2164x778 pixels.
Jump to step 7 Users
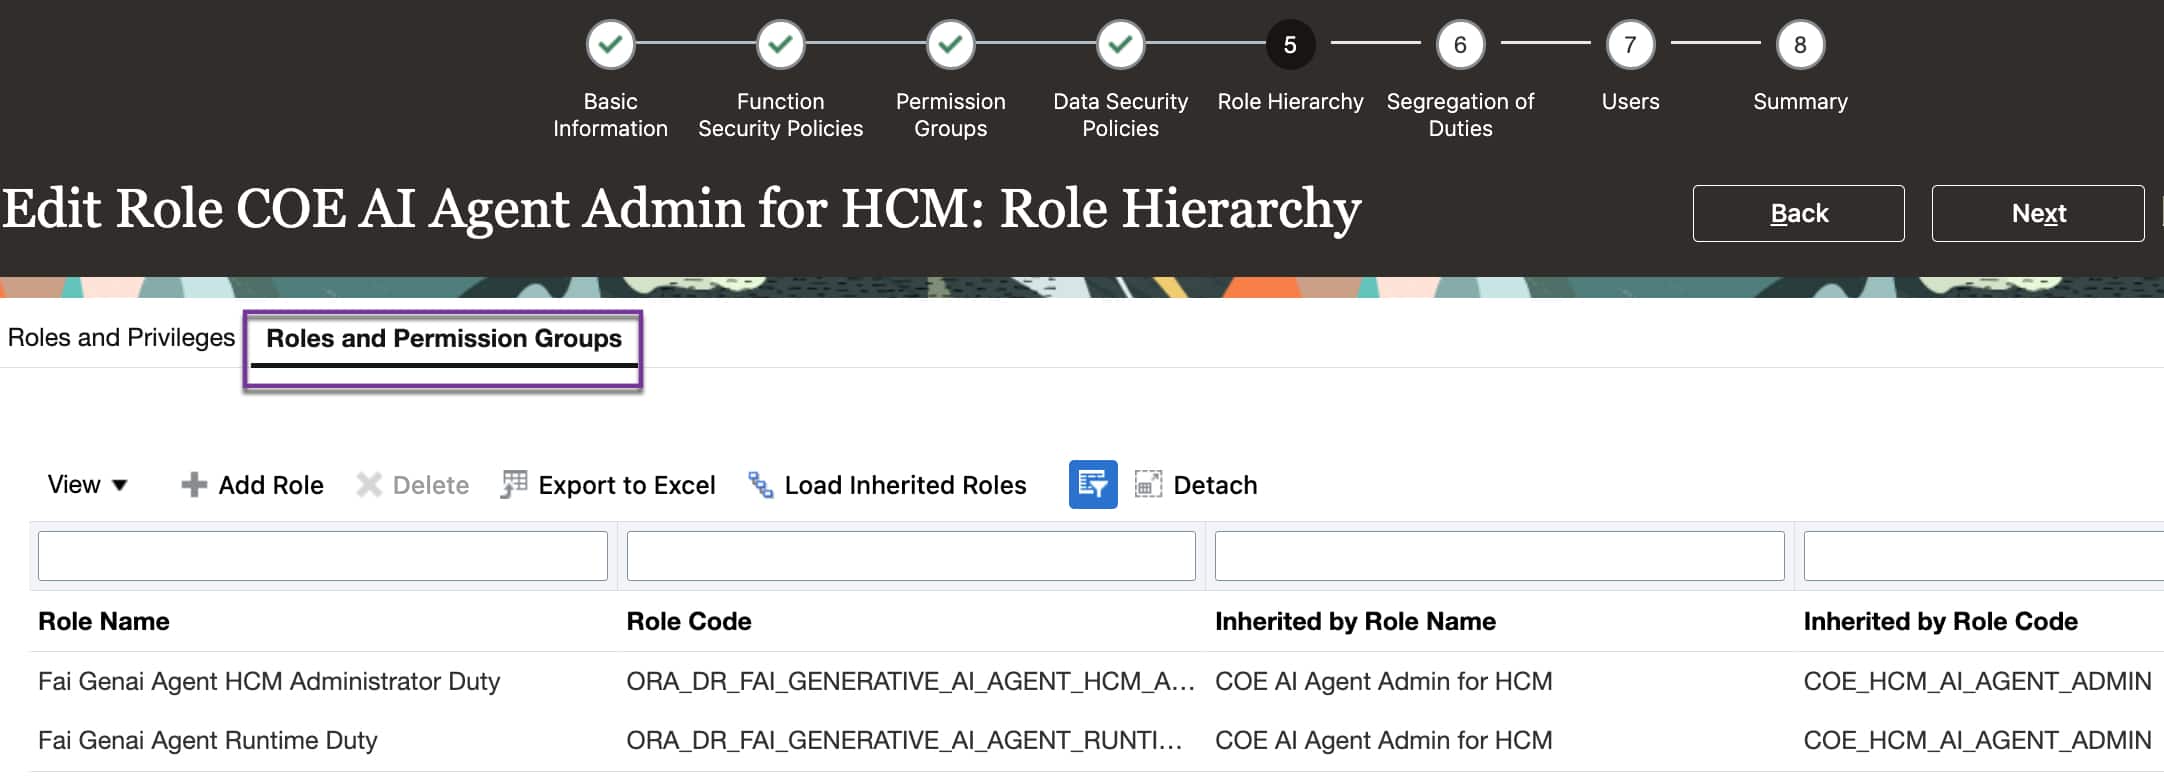pyautogui.click(x=1630, y=45)
